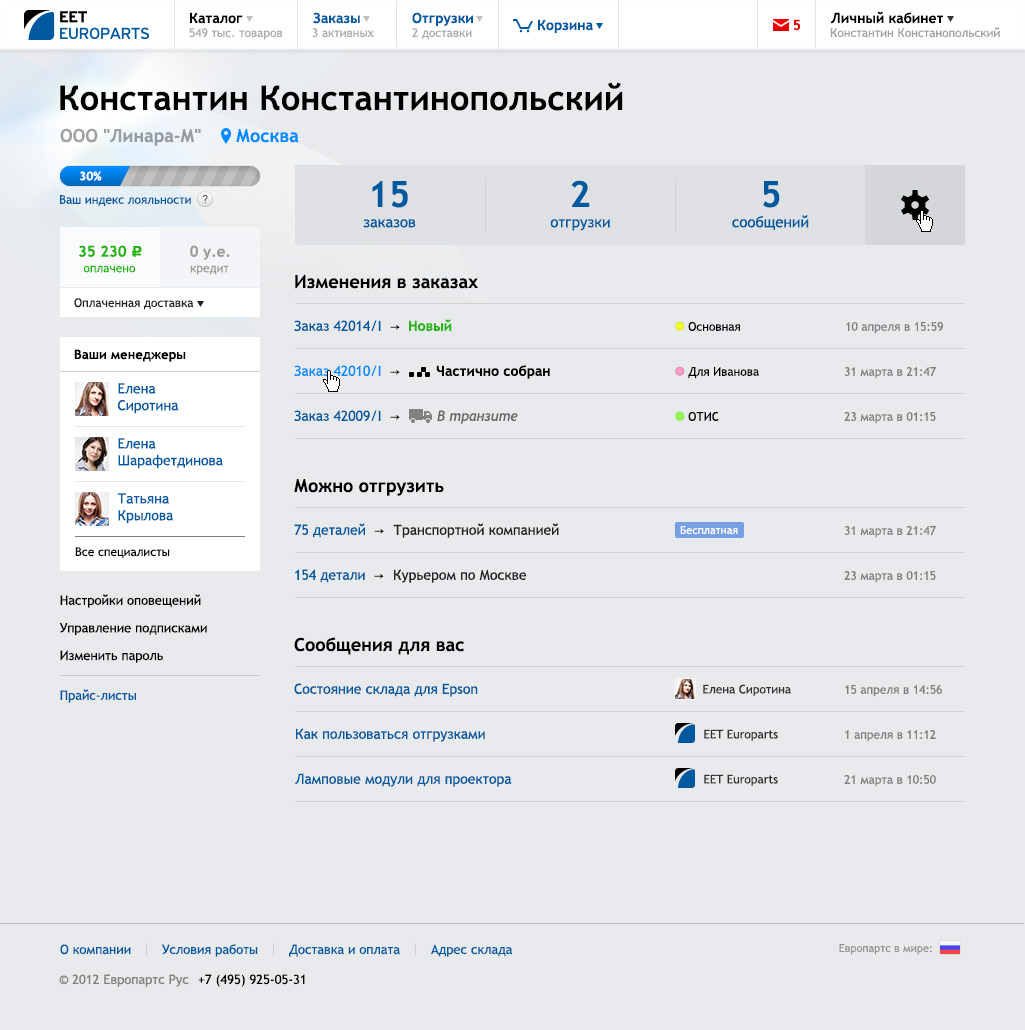Open order Заказ 42014/I link
Screen dimensions: 1025x1030
pos(338,327)
